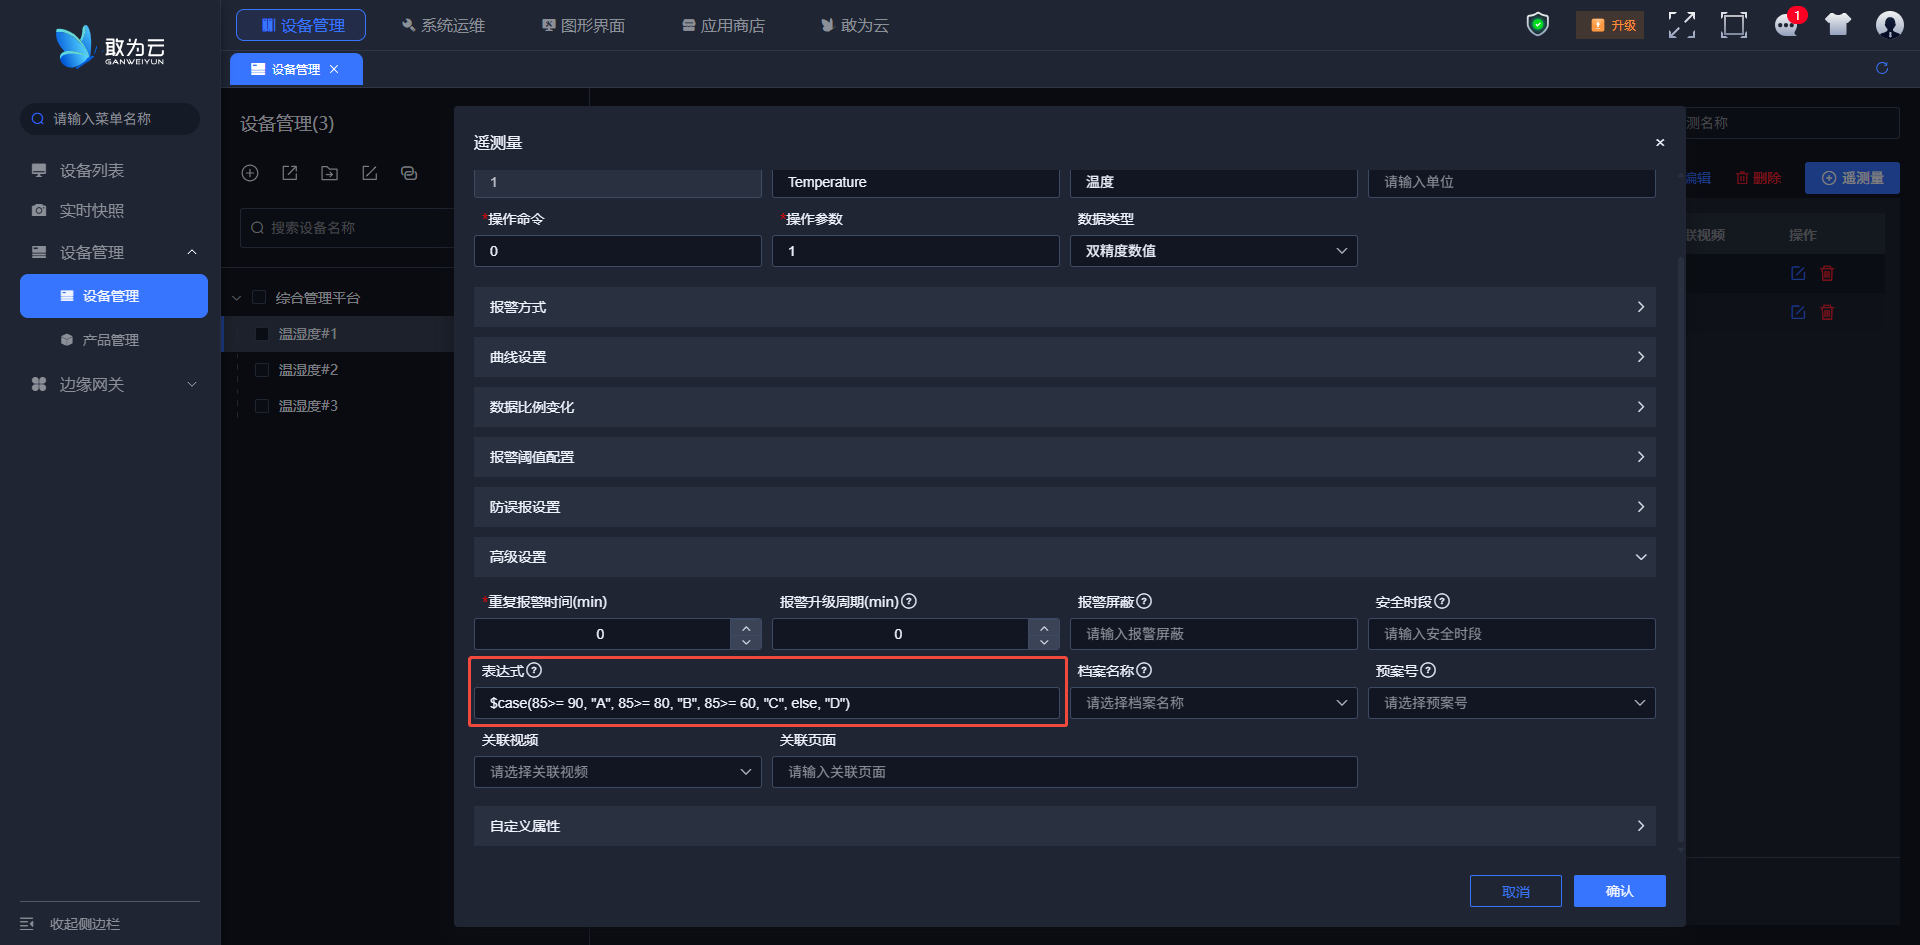Screen dimensions: 1920x945
Task: Toggle fullscreen with the expand arrows icon
Action: (x=1682, y=25)
